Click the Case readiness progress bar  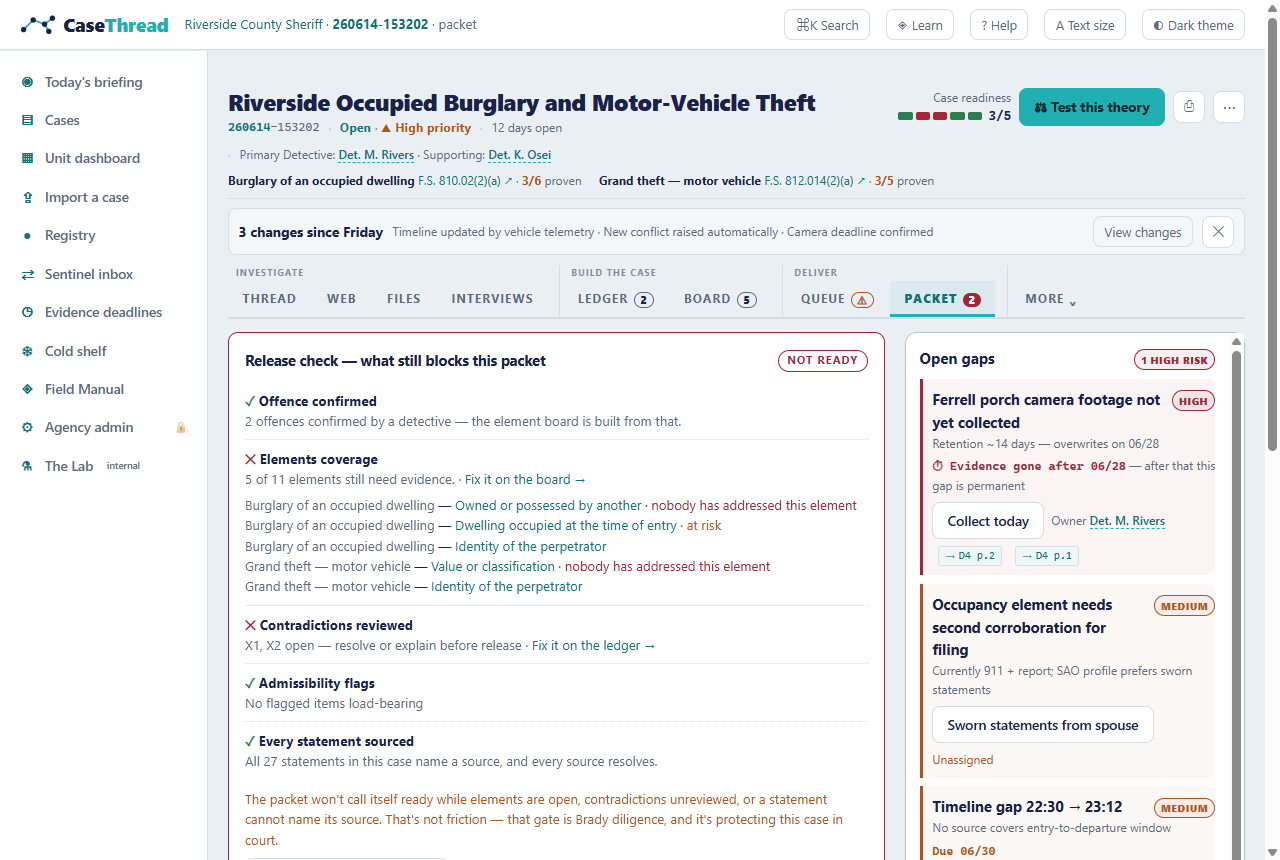click(940, 116)
